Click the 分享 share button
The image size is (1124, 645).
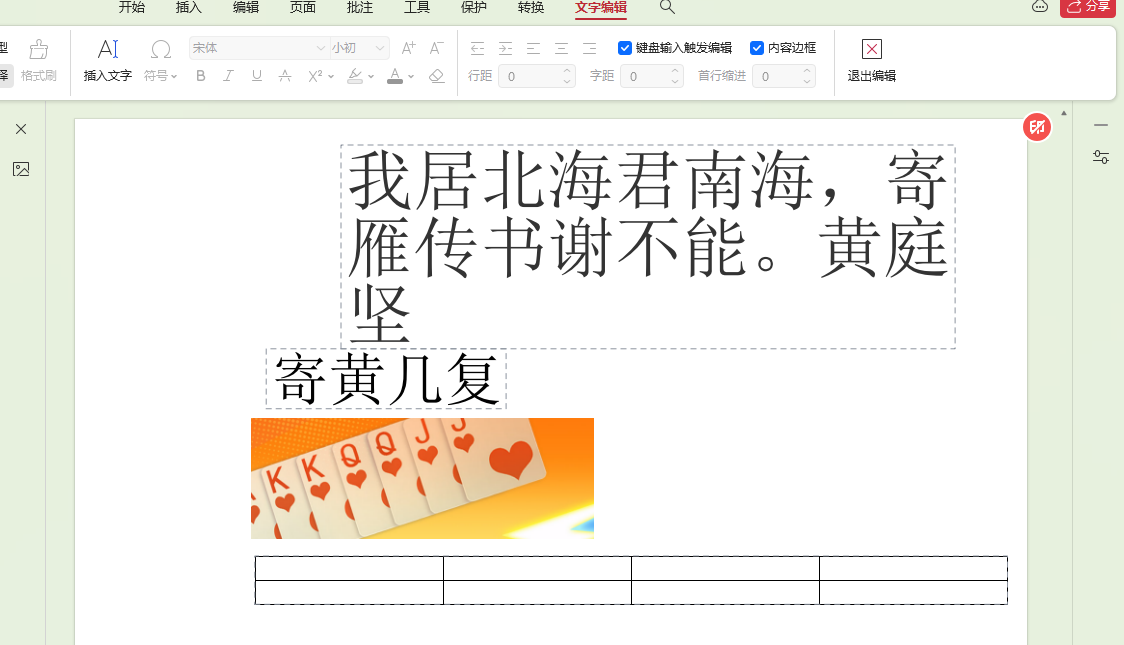point(1088,7)
